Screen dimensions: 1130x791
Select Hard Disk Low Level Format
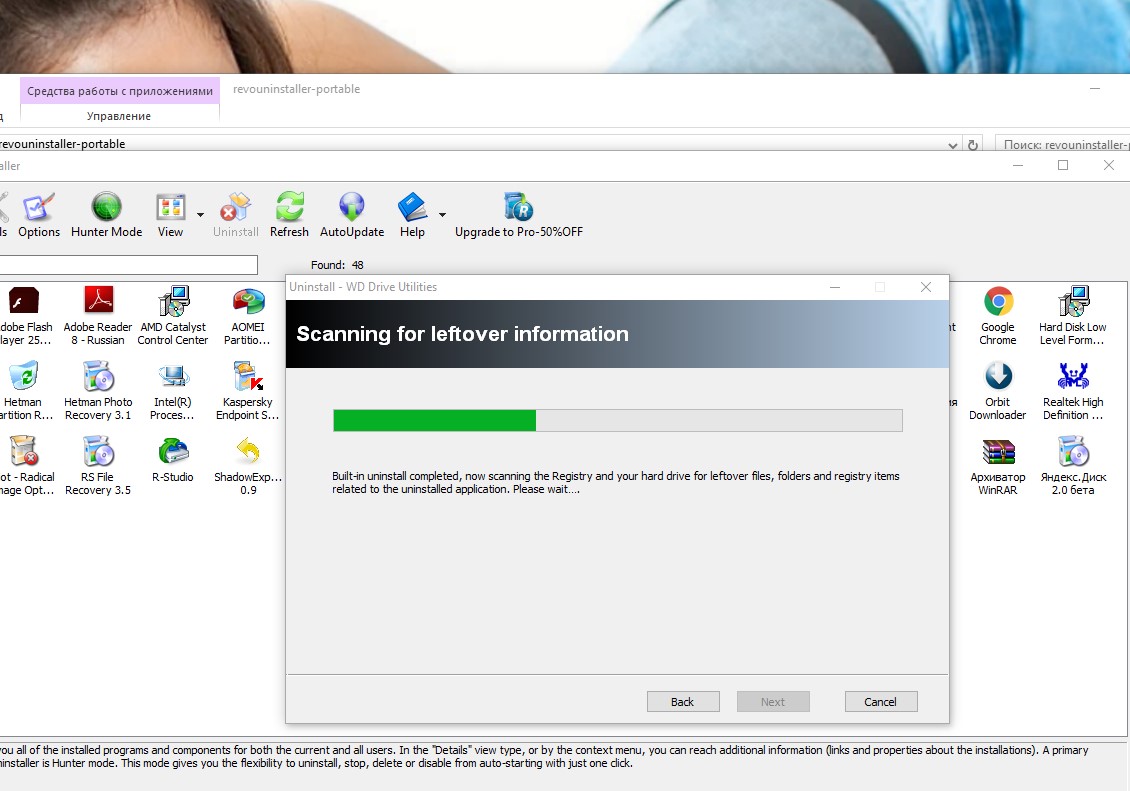pos(1072,316)
